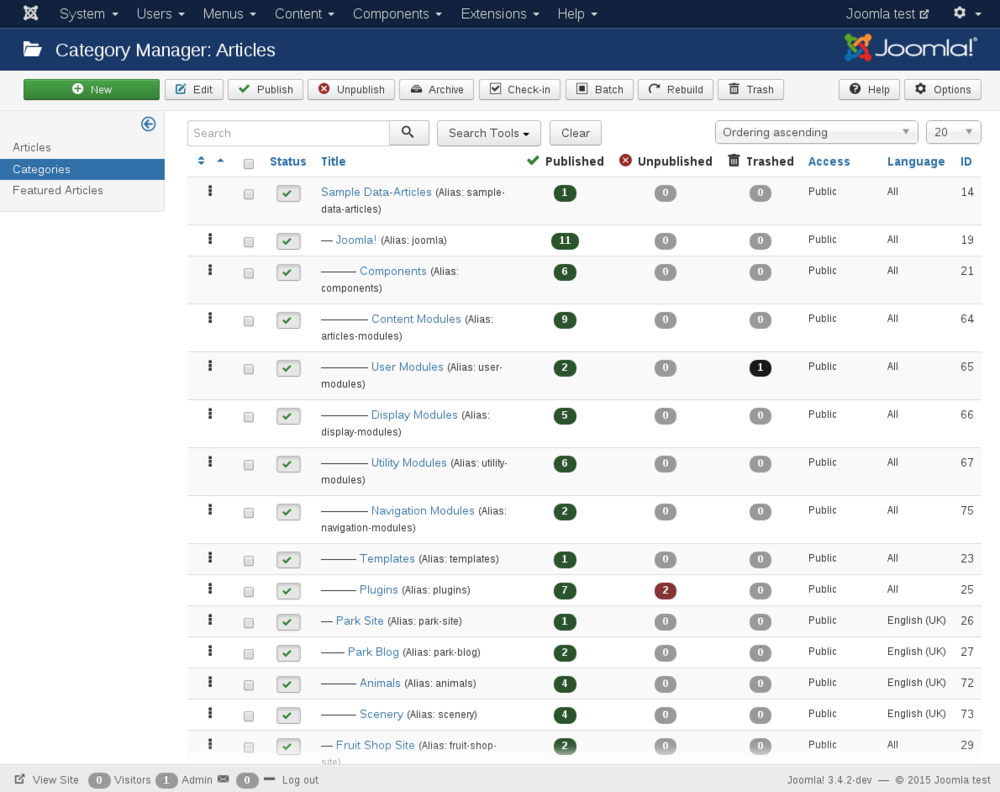Click the green New button
This screenshot has width=1000, height=792.
coord(91,90)
